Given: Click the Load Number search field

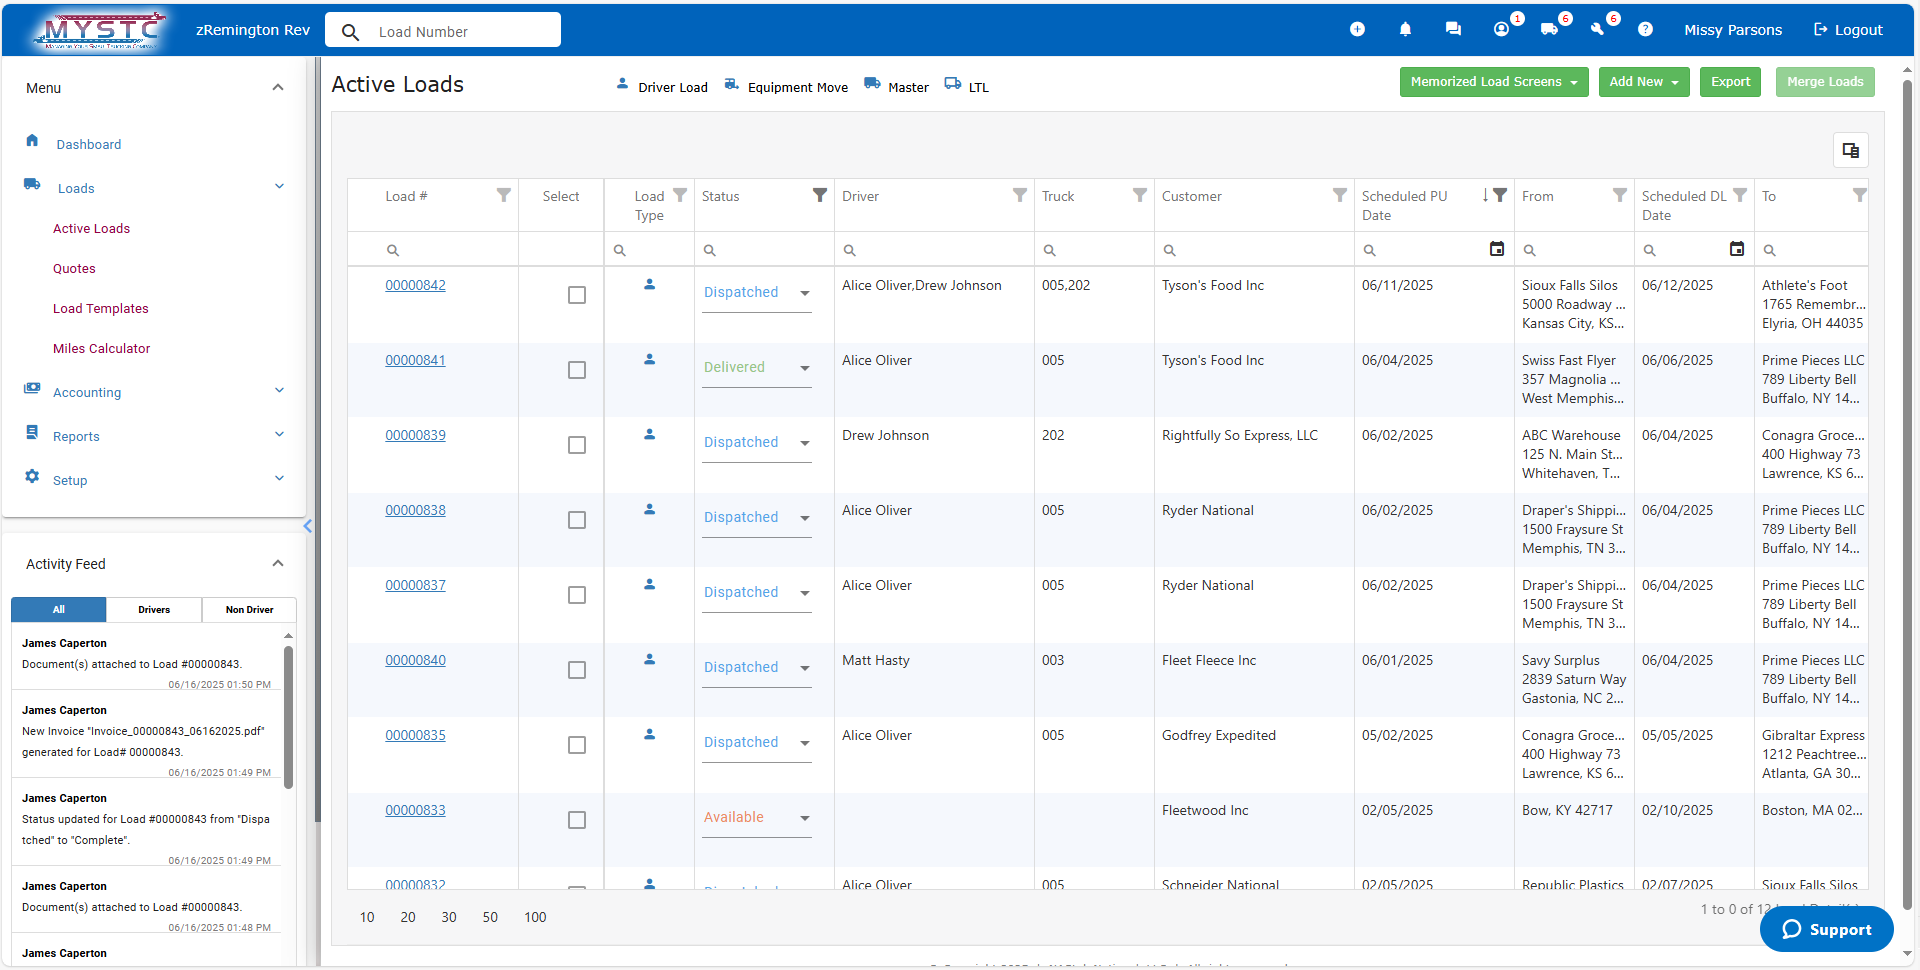Looking at the screenshot, I should pyautogui.click(x=460, y=31).
